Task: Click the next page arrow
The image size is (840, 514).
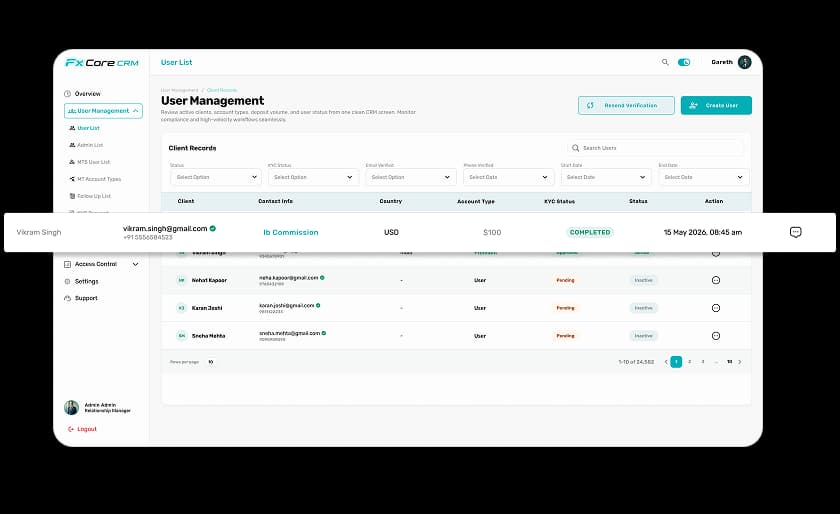Action: [740, 362]
